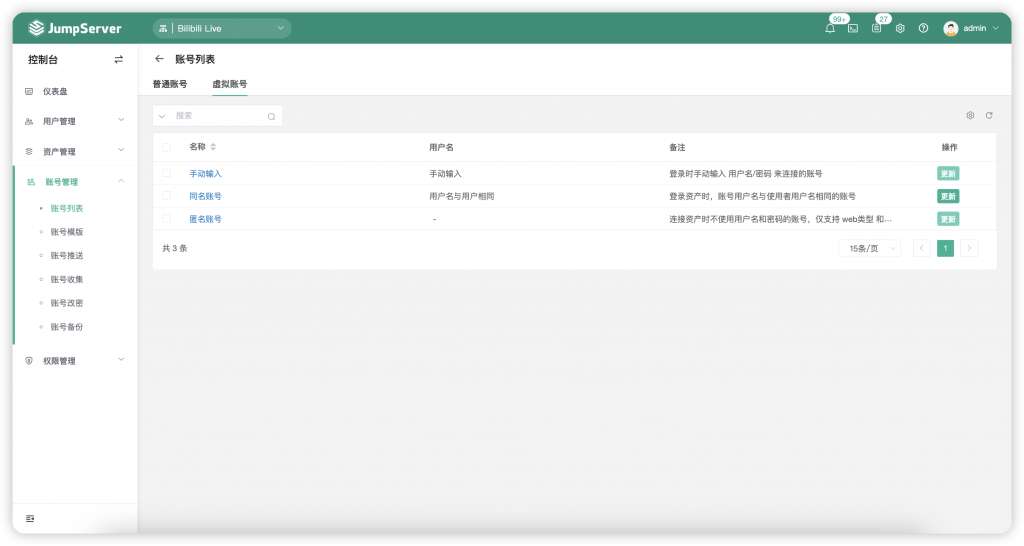Viewport: 1024px width, 546px height.
Task: Click the admin avatar picture
Action: [951, 28]
